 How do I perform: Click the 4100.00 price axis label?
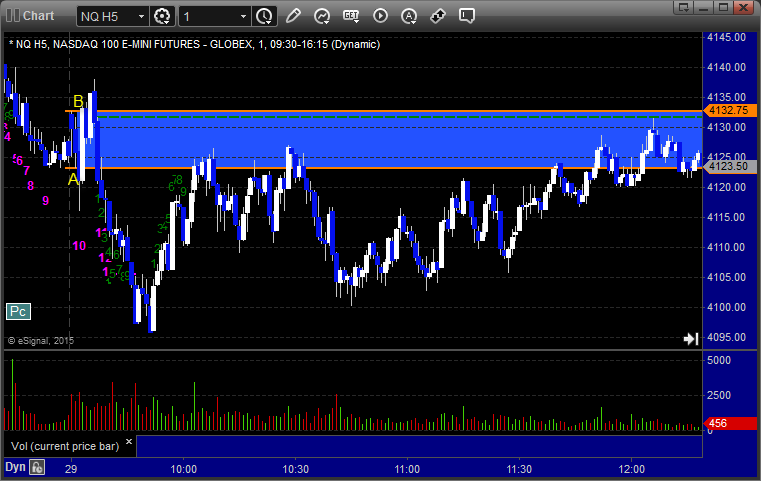(726, 307)
